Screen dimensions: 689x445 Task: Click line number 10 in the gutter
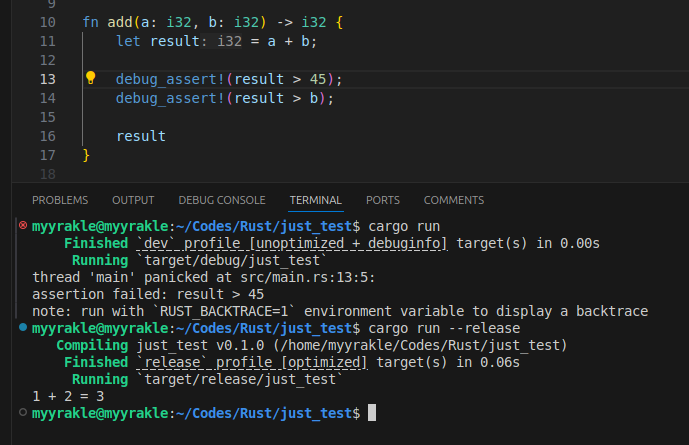pyautogui.click(x=48, y=22)
